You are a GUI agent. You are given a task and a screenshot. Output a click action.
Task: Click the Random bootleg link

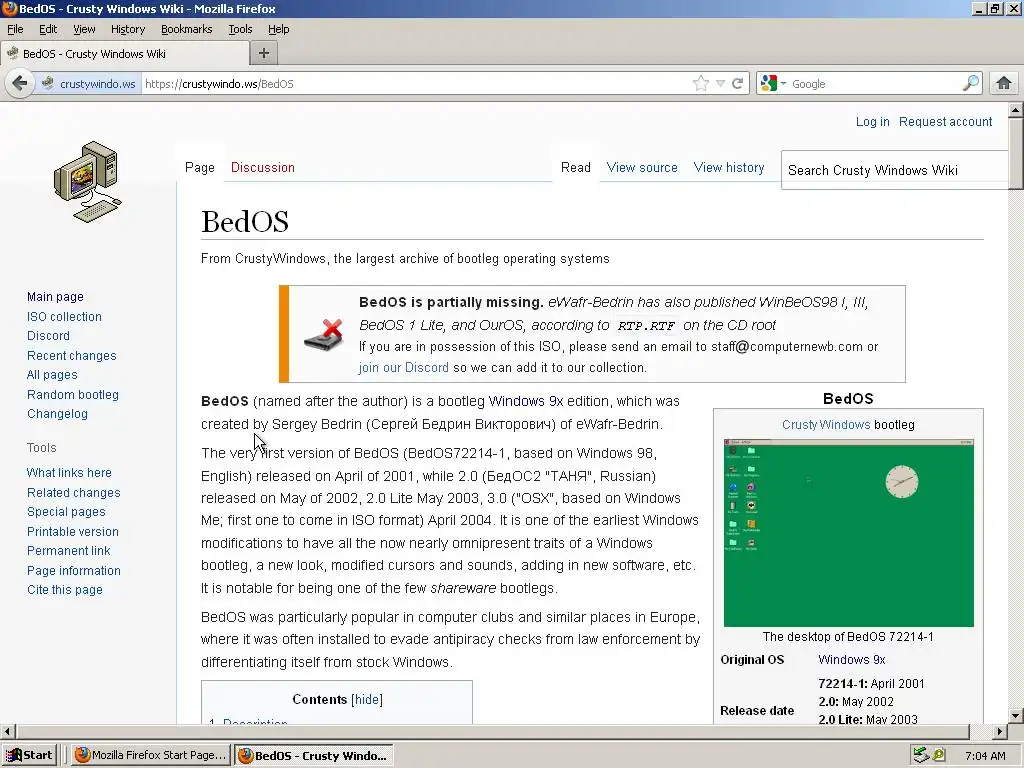[x=72, y=394]
